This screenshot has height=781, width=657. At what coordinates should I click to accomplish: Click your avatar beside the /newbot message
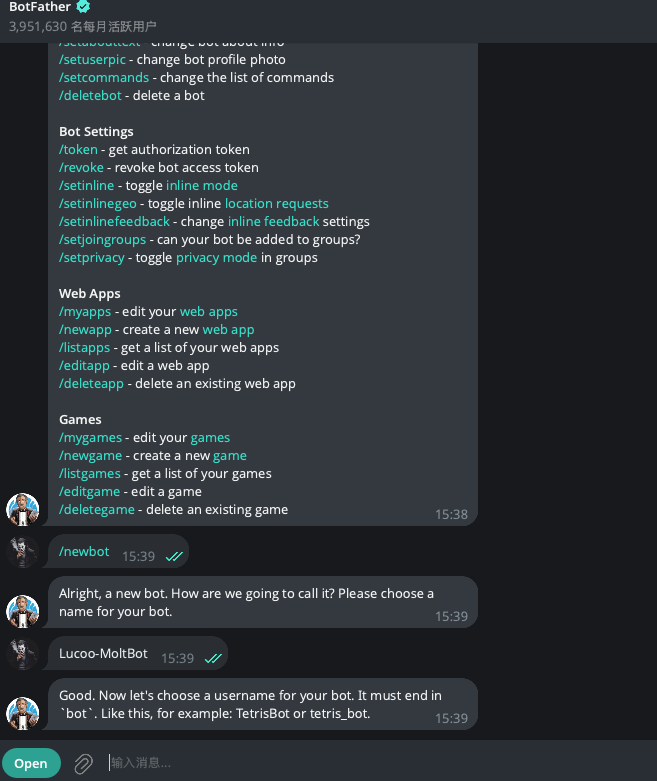[x=23, y=552]
